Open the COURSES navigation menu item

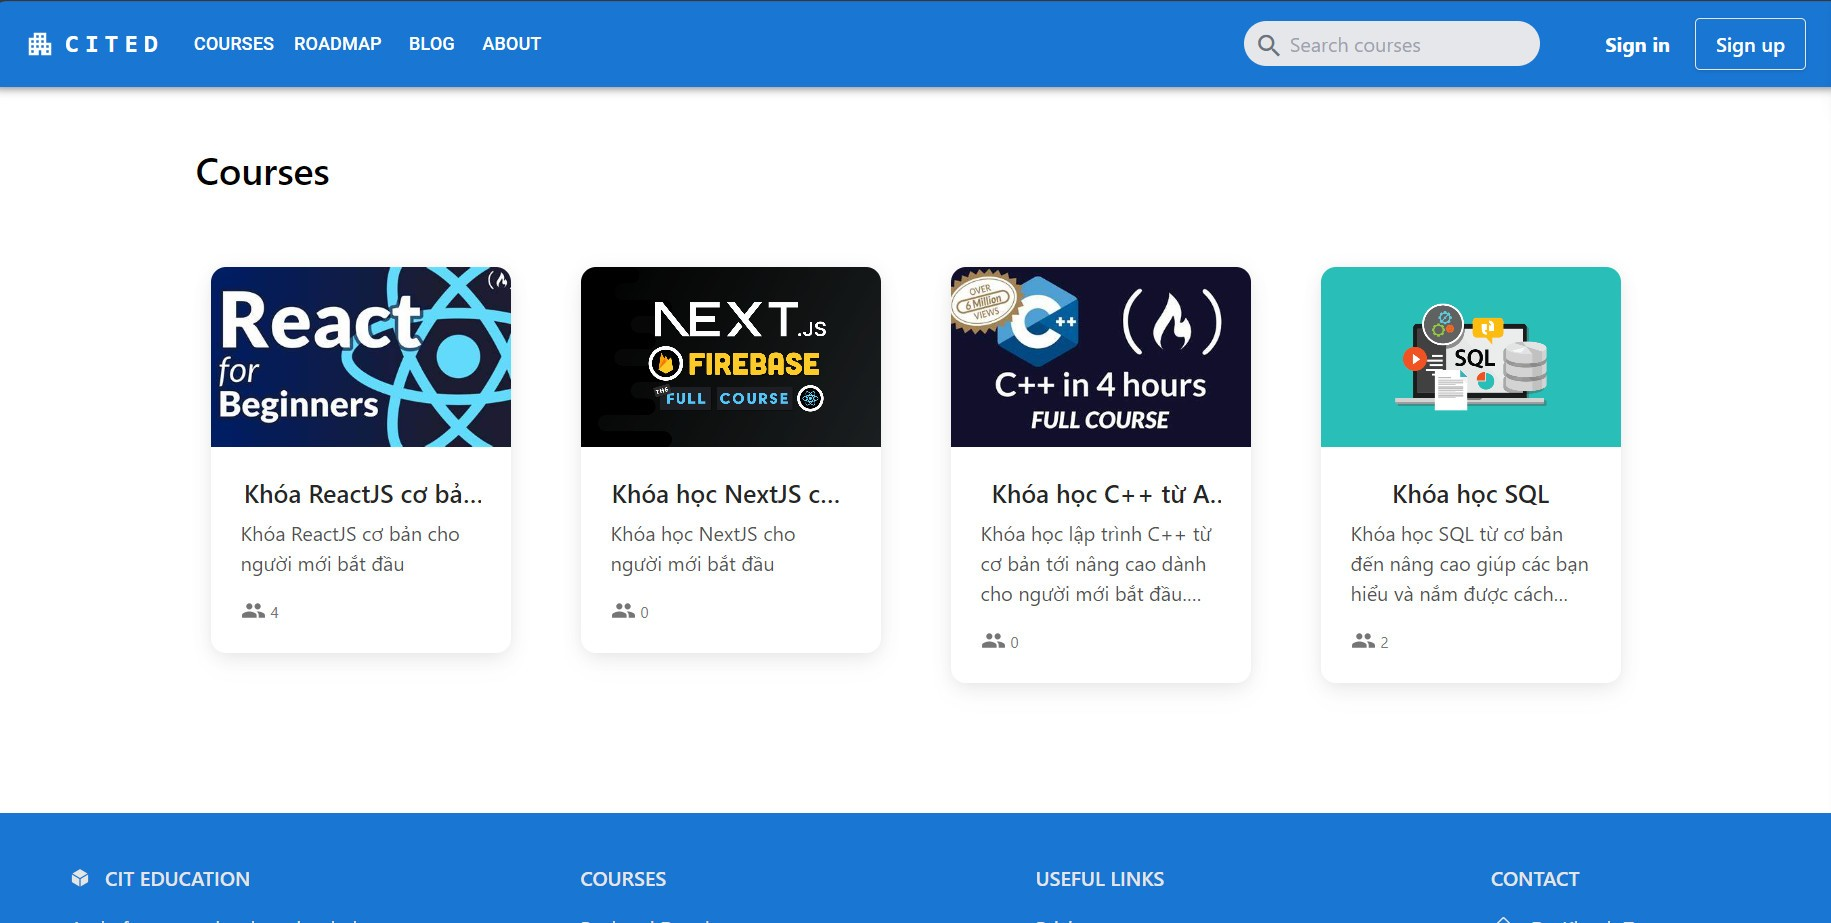tap(233, 43)
